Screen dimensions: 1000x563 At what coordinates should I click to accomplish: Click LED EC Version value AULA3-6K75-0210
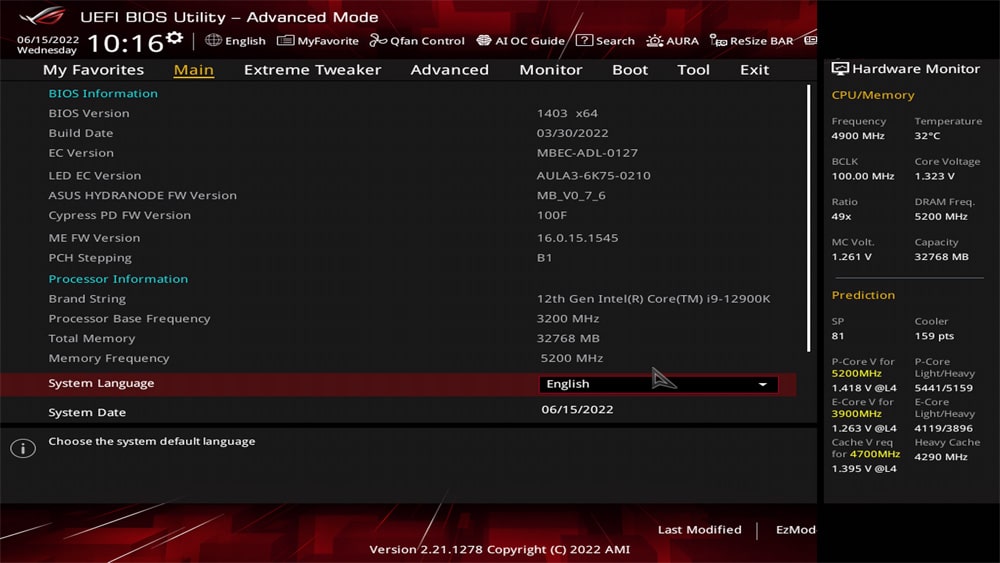[x=593, y=175]
